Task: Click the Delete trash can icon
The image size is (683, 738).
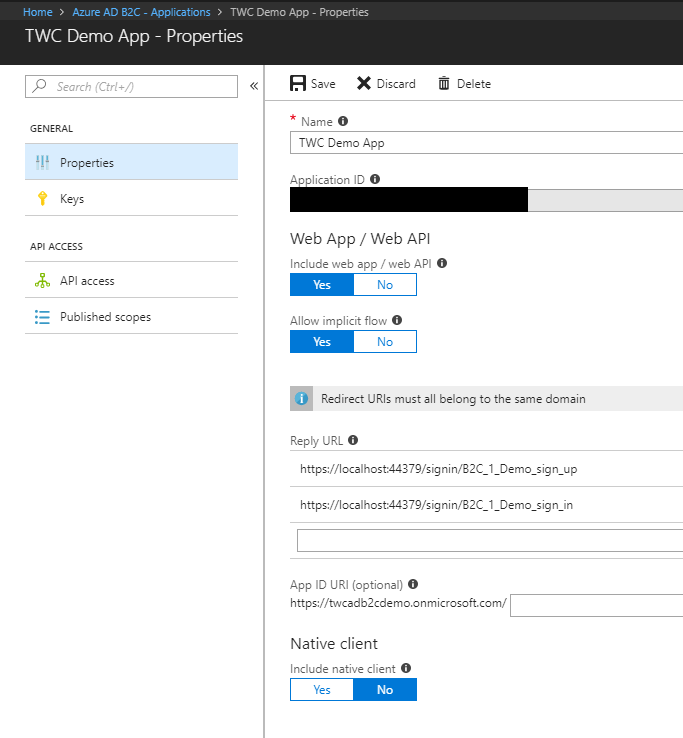Action: tap(444, 83)
